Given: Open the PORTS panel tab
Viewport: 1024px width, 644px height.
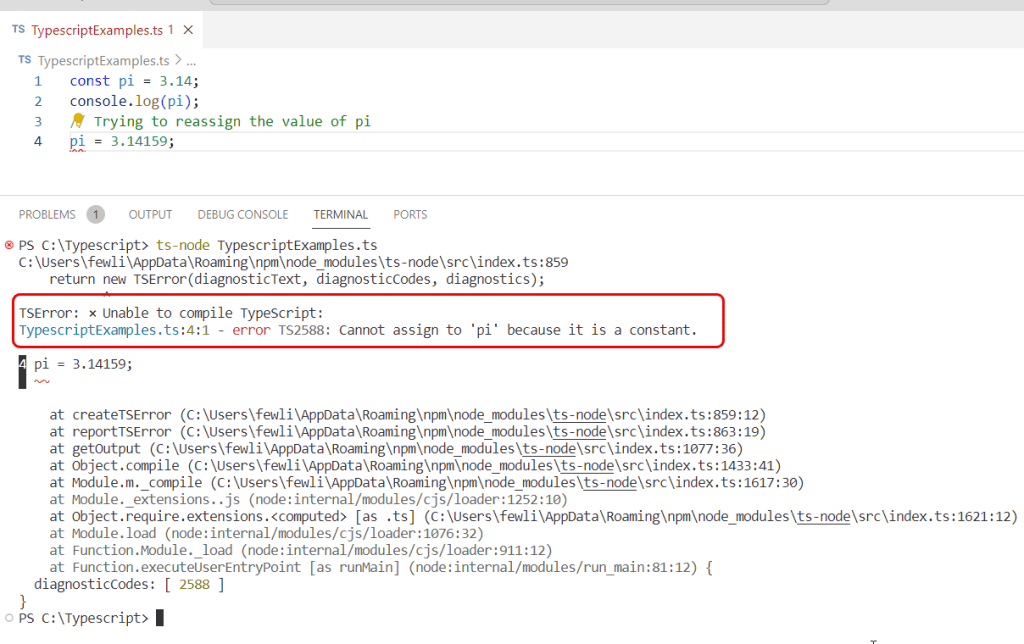Looking at the screenshot, I should [410, 215].
